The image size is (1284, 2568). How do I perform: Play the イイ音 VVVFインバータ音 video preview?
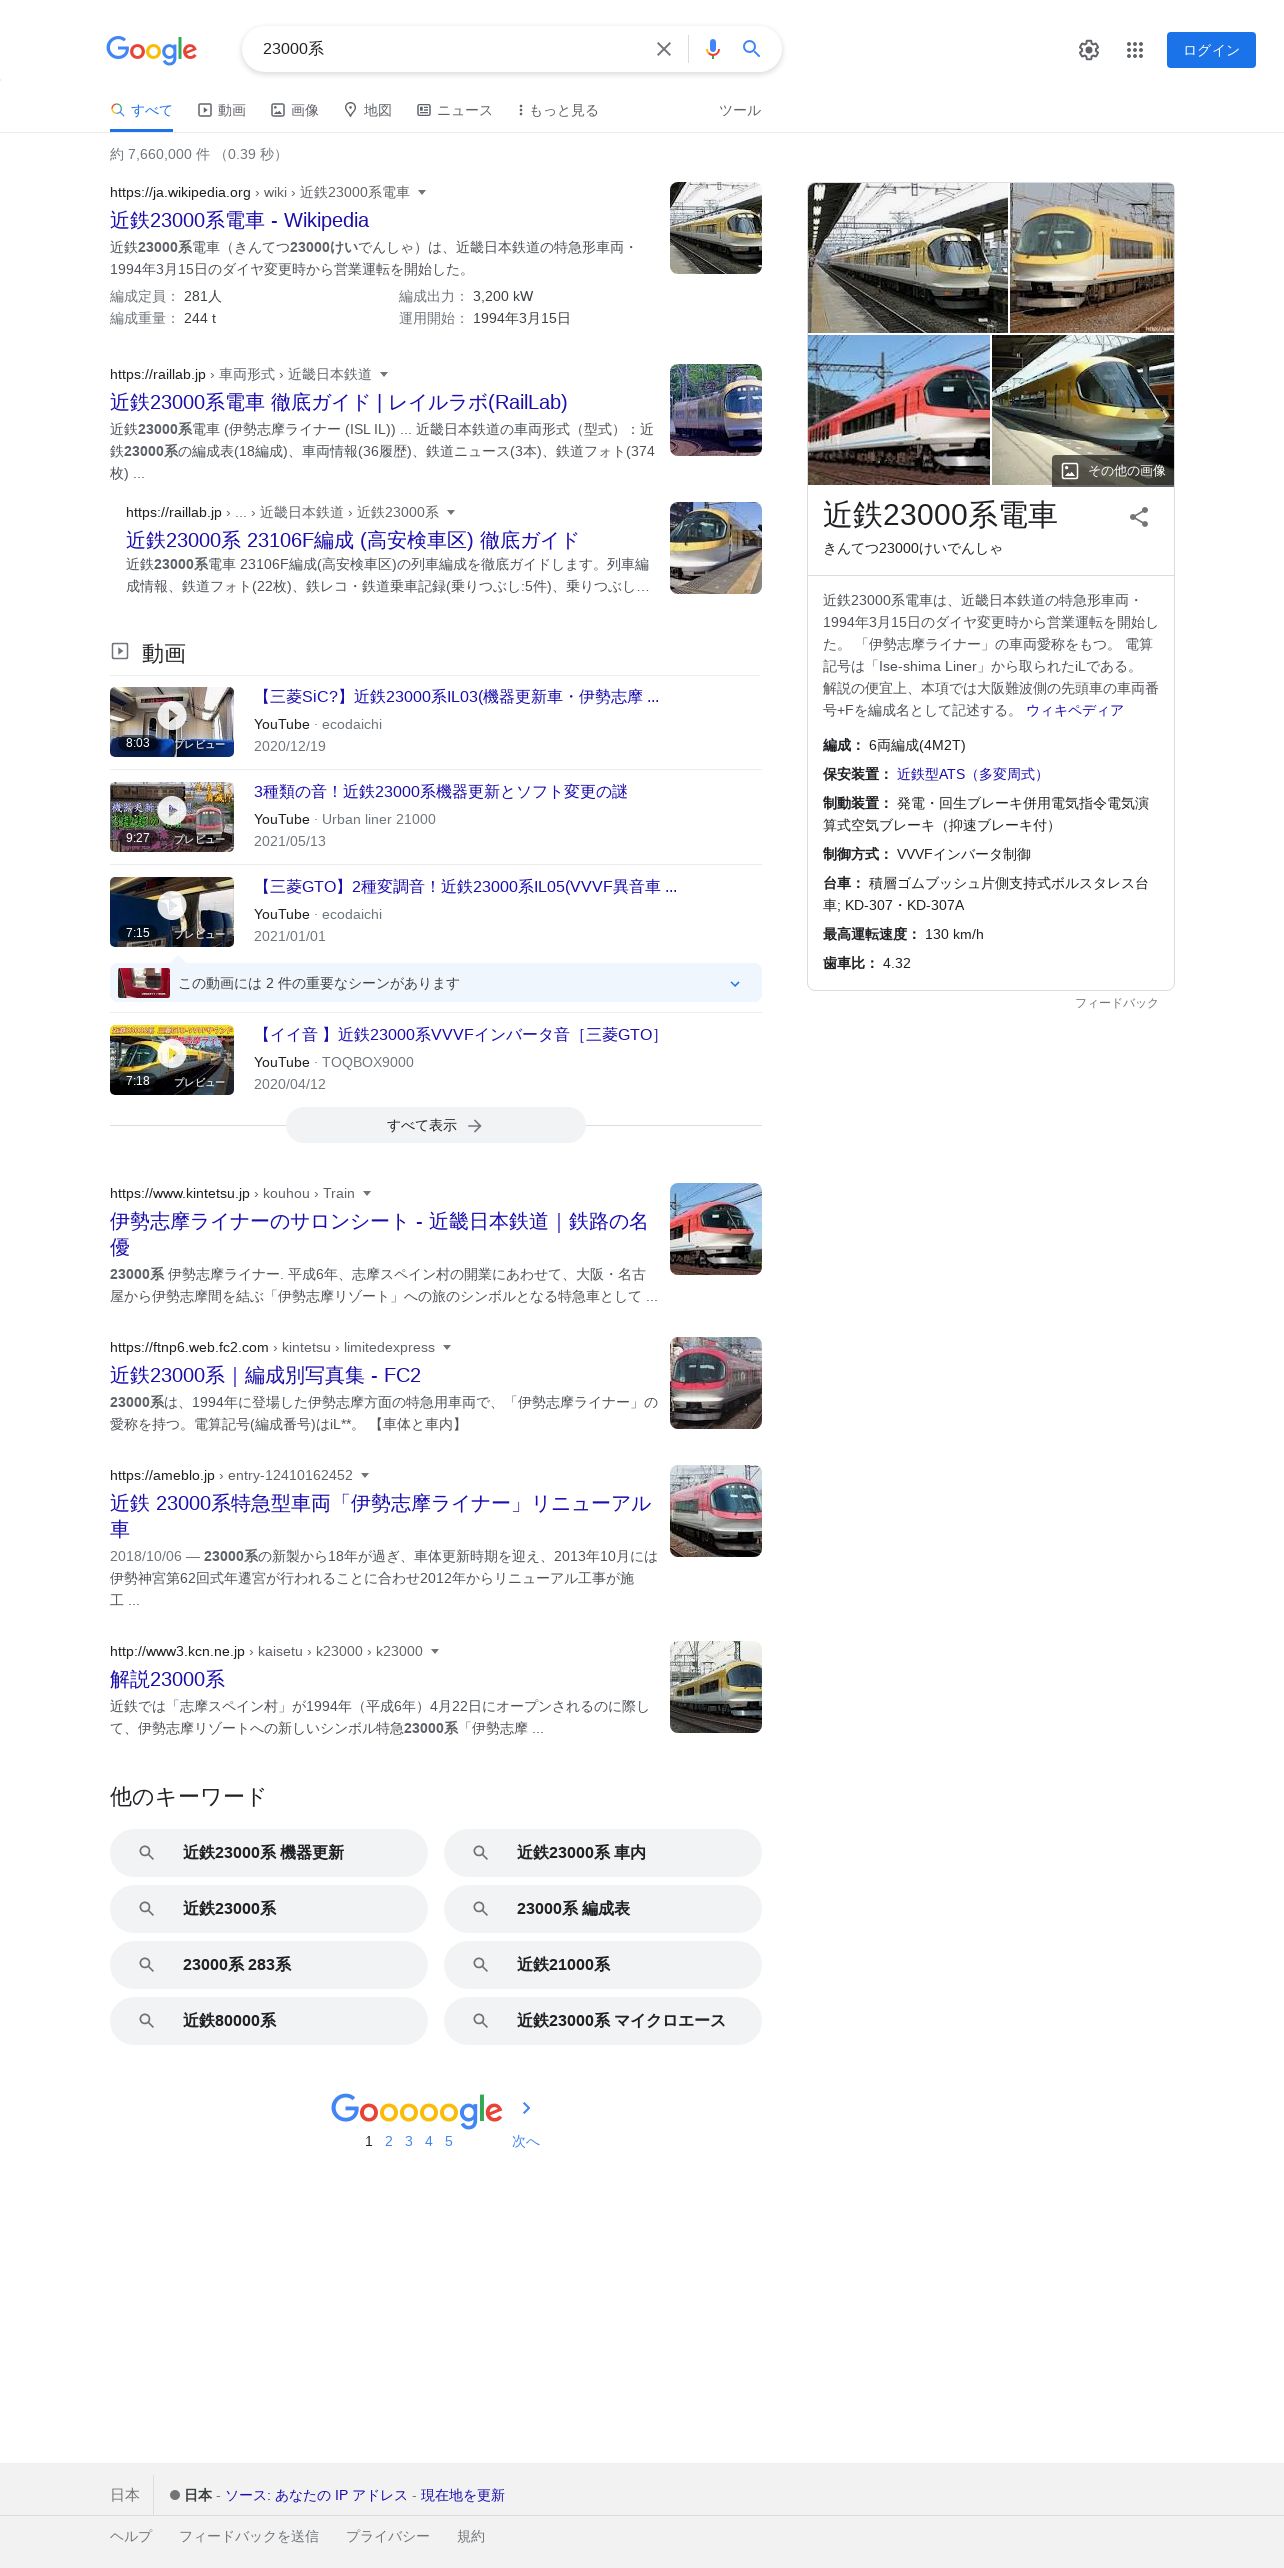pos(172,1060)
